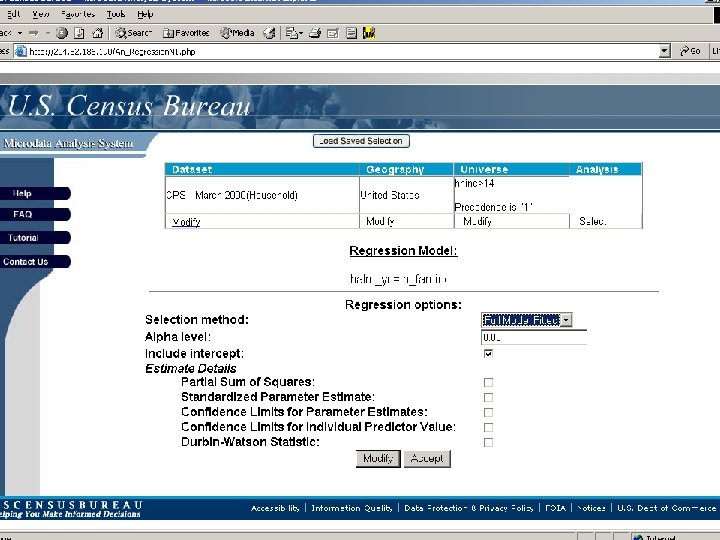Click the Internet zone status bar icon
This screenshot has width=720, height=540.
click(x=638, y=536)
